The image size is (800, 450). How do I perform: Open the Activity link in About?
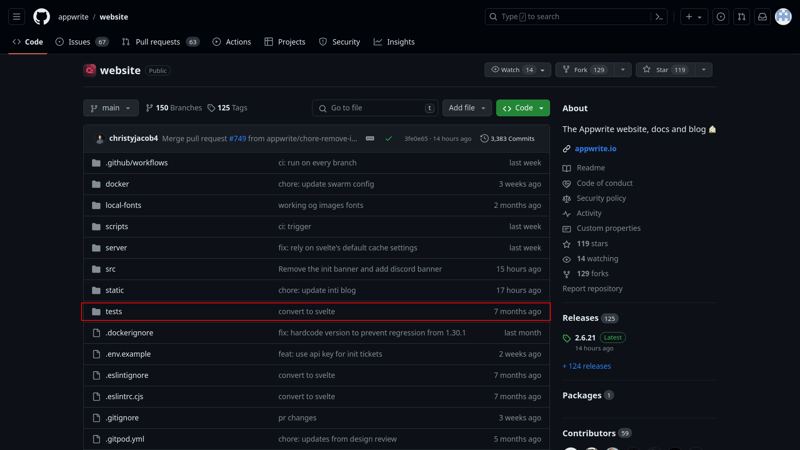[589, 213]
